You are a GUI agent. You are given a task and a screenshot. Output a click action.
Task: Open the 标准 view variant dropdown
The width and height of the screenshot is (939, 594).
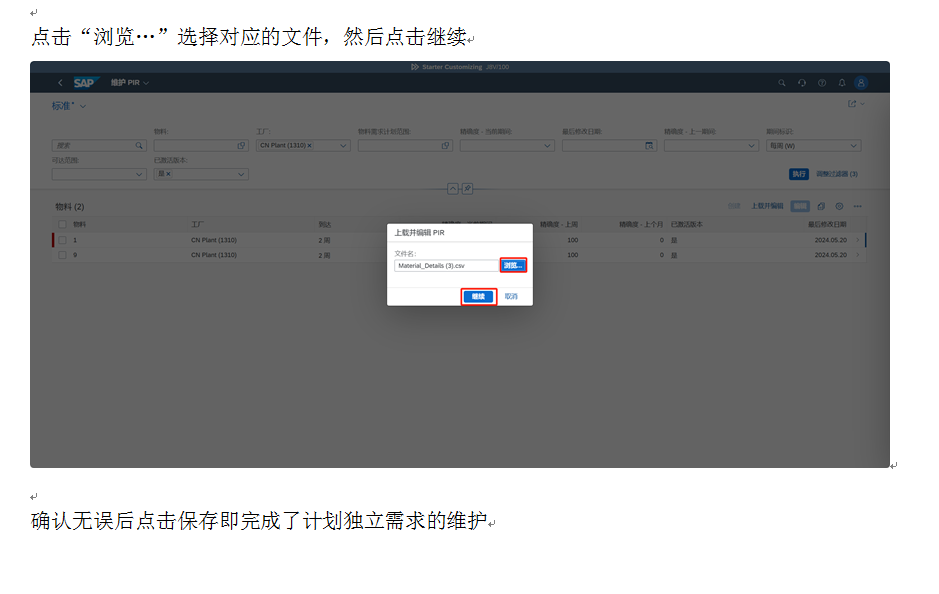click(x=83, y=106)
